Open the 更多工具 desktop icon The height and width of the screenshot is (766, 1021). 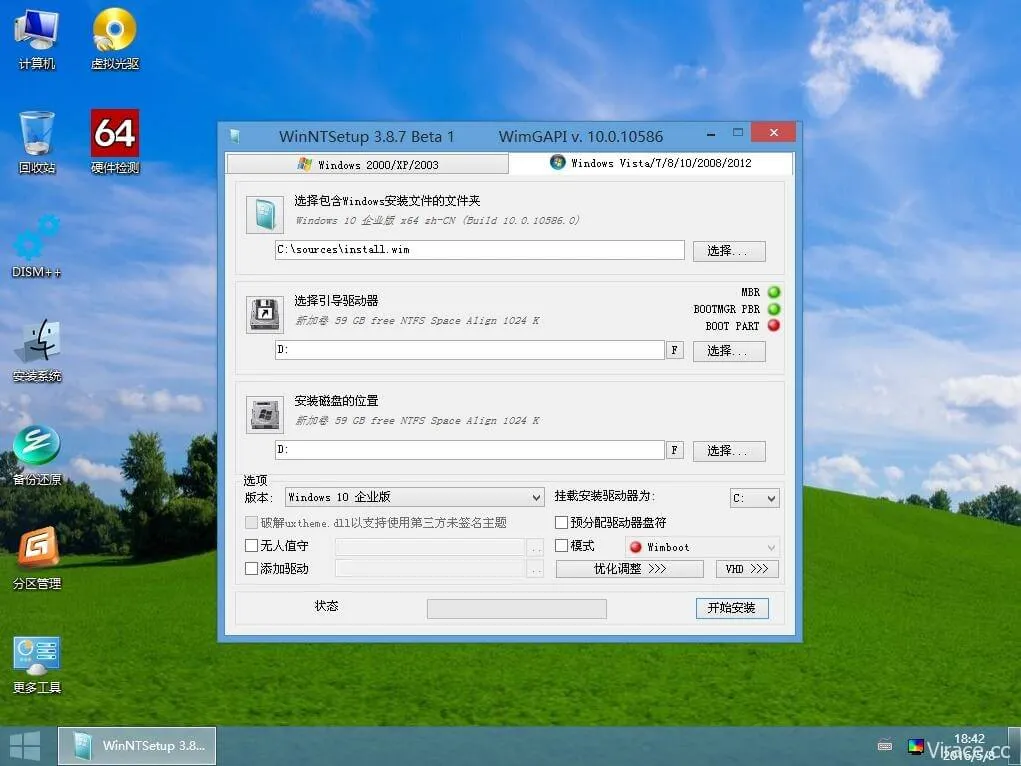click(36, 664)
